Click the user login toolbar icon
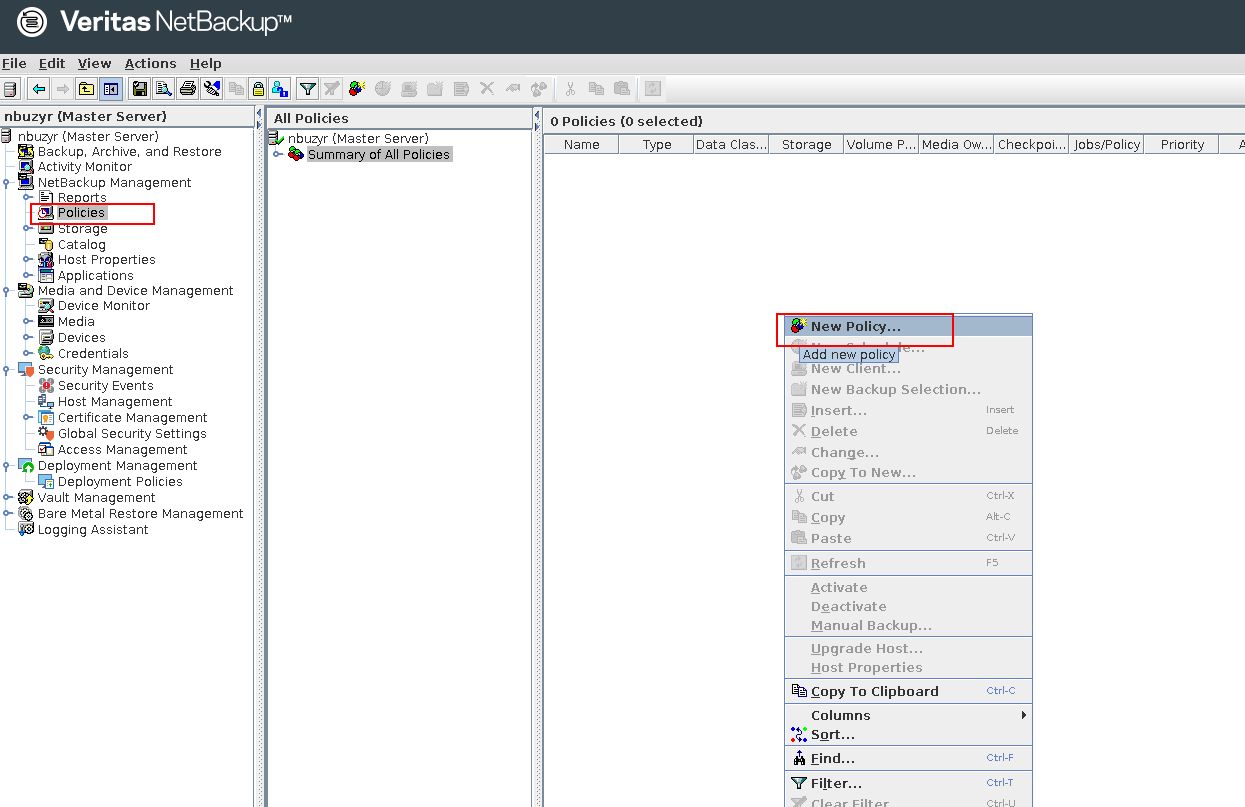The image size is (1245, 807). [x=280, y=89]
